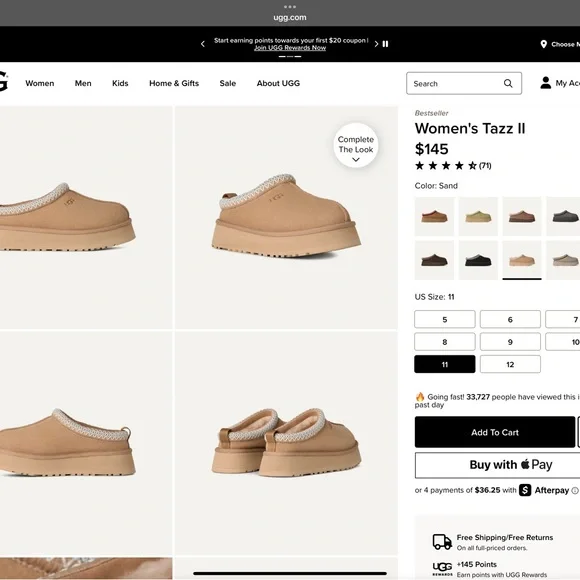Screen dimensions: 580x580
Task: Select the mauve brown color swatch
Action: pyautogui.click(x=522, y=216)
